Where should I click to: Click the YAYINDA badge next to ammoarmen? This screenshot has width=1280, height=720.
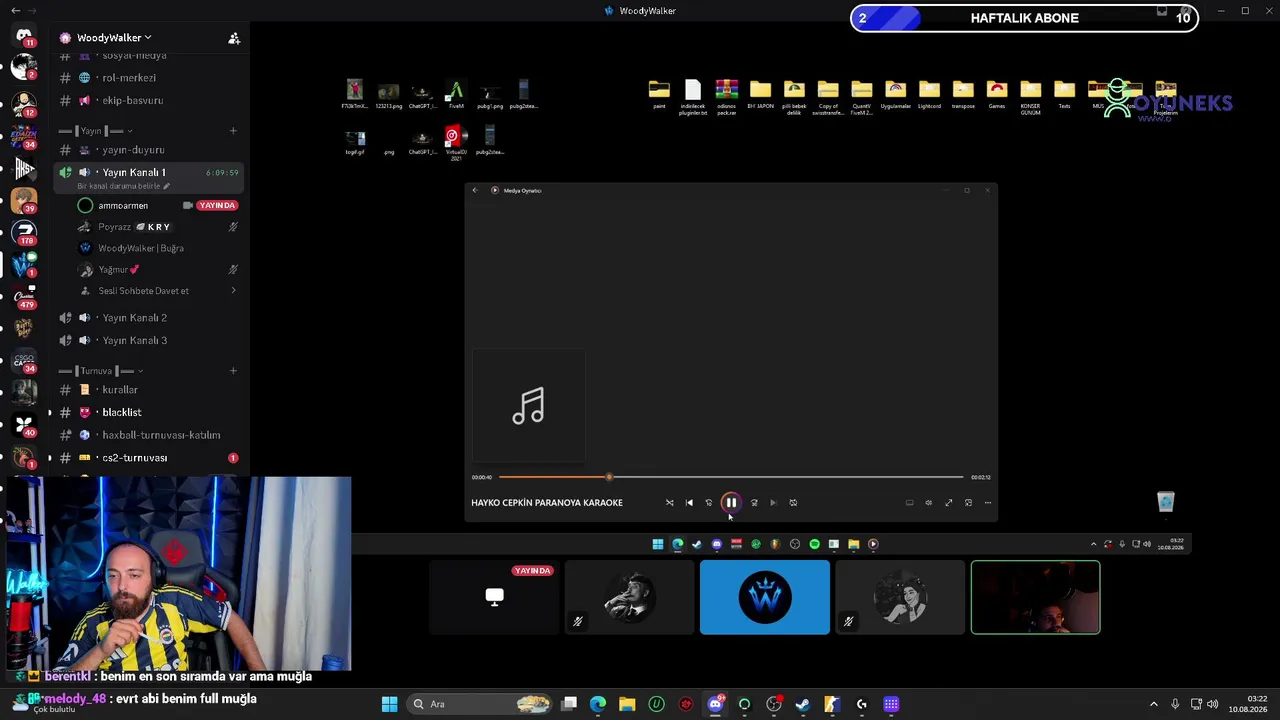click(x=217, y=205)
